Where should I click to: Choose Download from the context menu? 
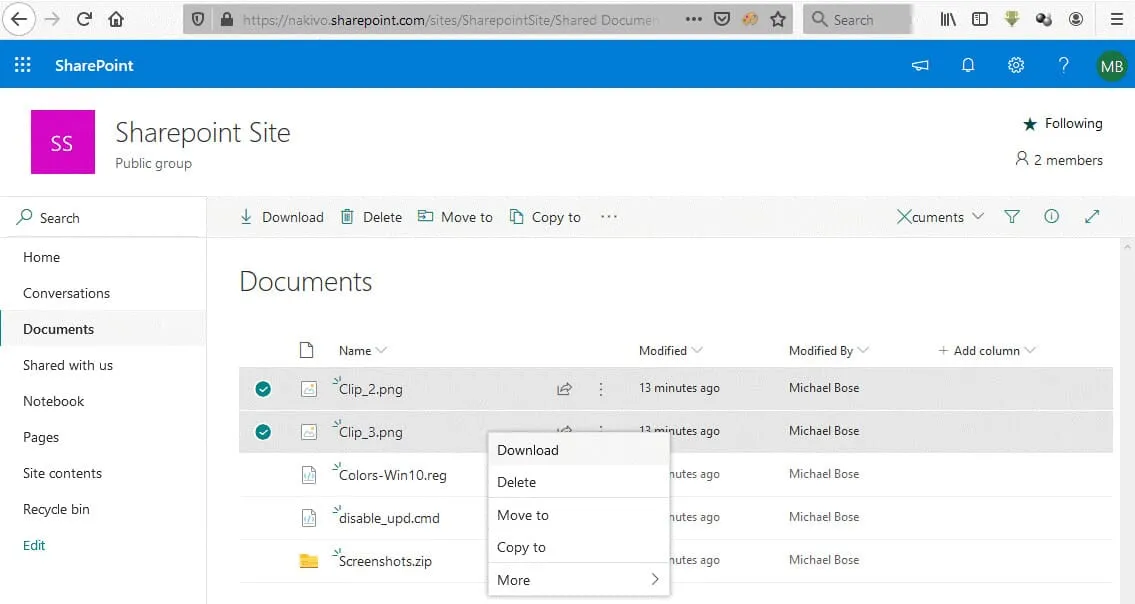pos(528,450)
